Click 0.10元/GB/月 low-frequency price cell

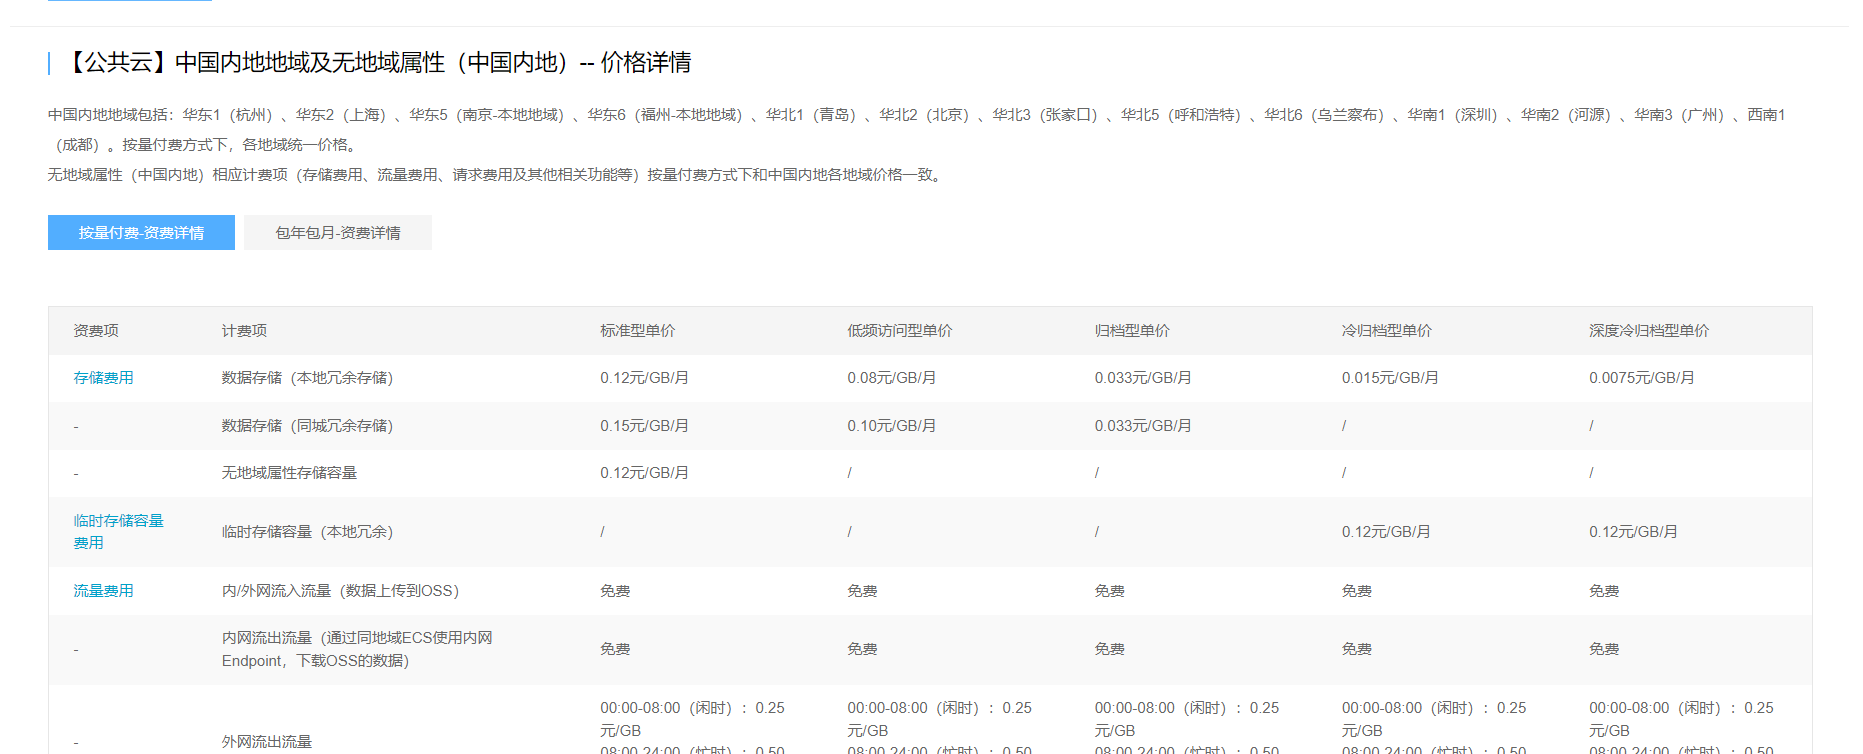(x=891, y=426)
